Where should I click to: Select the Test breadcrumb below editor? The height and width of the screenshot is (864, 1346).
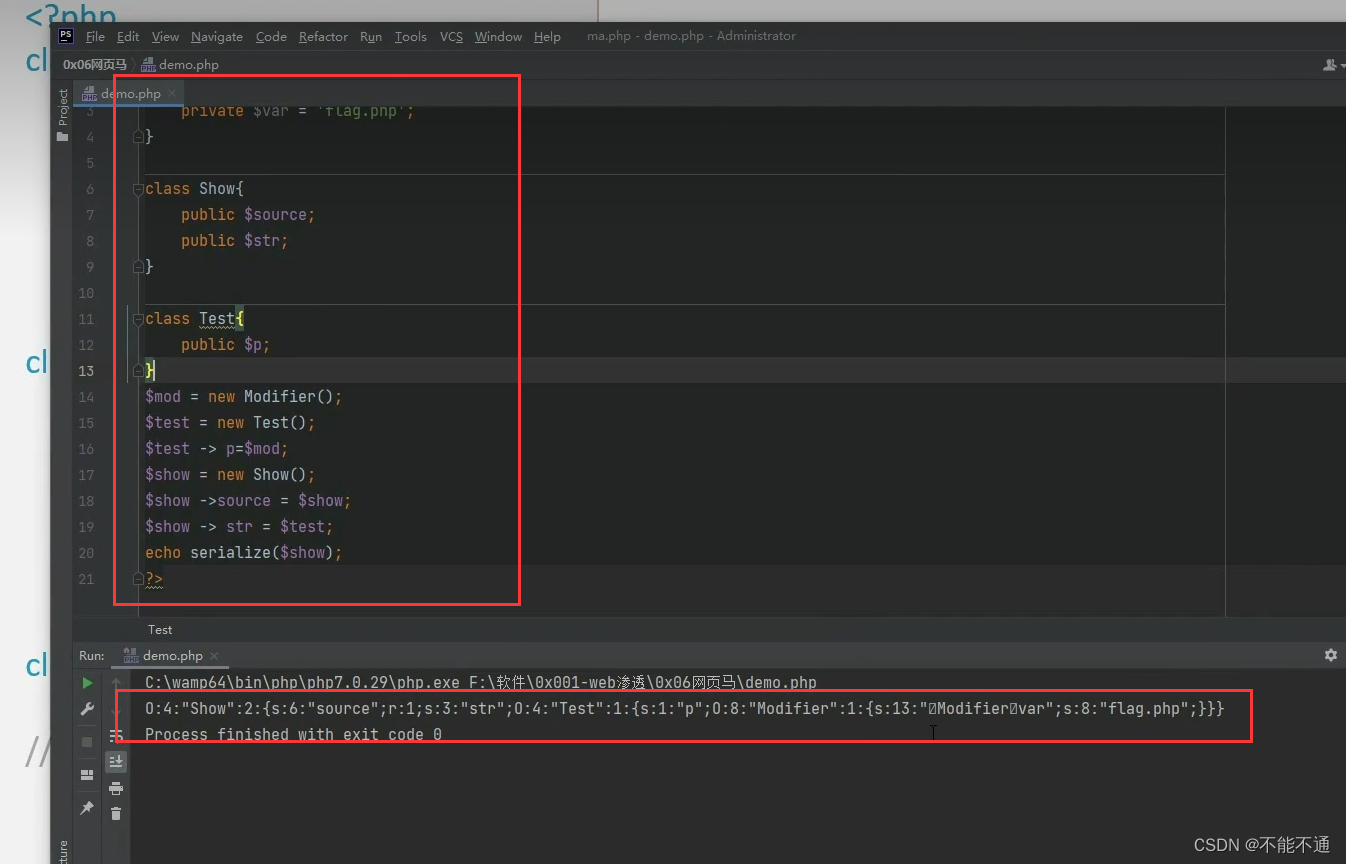click(x=160, y=629)
